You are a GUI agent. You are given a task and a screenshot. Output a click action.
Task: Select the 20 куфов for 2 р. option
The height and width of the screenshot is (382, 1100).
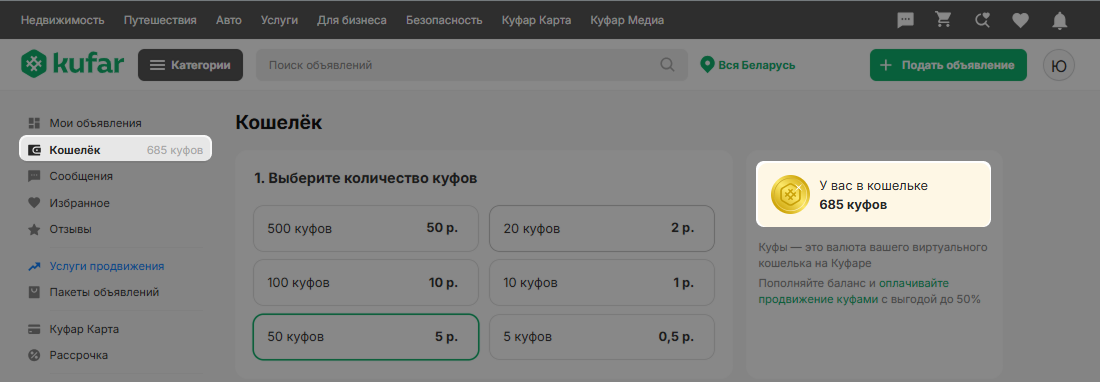(x=602, y=228)
